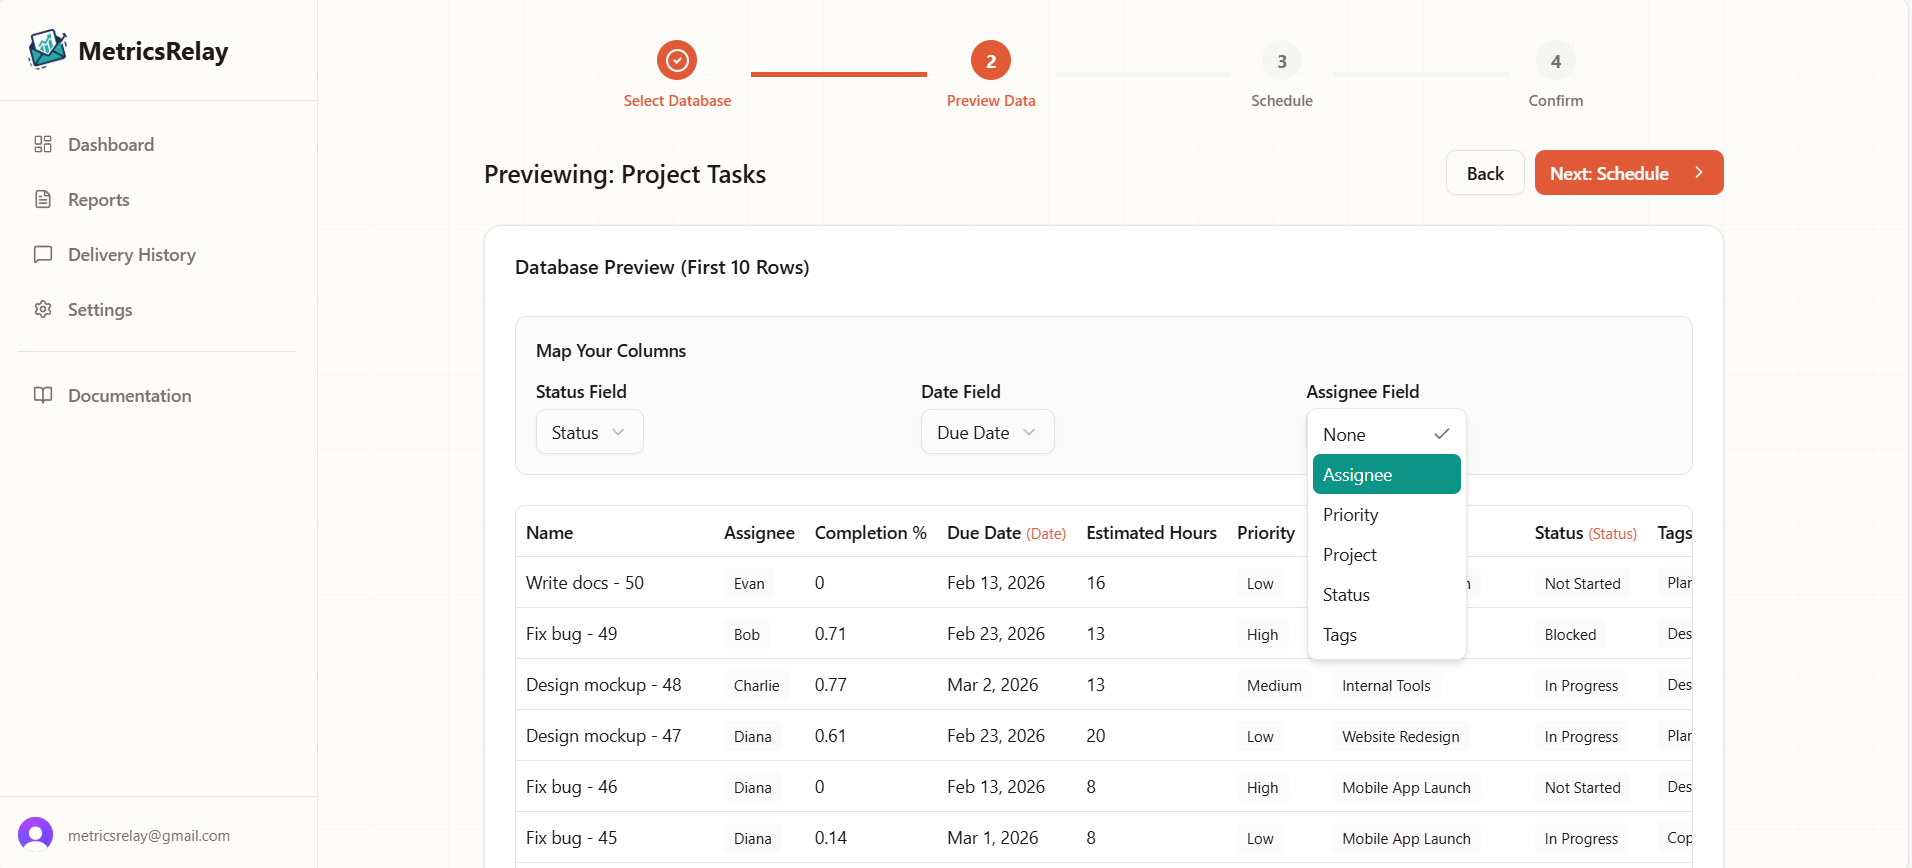Jump to step 4 Confirm
1912x868 pixels.
click(x=1555, y=62)
